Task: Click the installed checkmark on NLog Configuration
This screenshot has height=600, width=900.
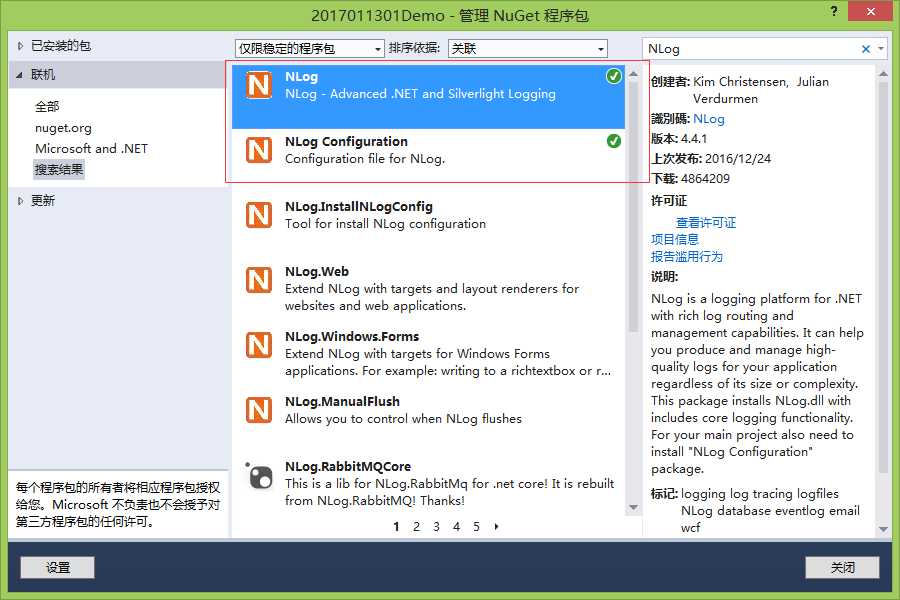Action: (614, 141)
